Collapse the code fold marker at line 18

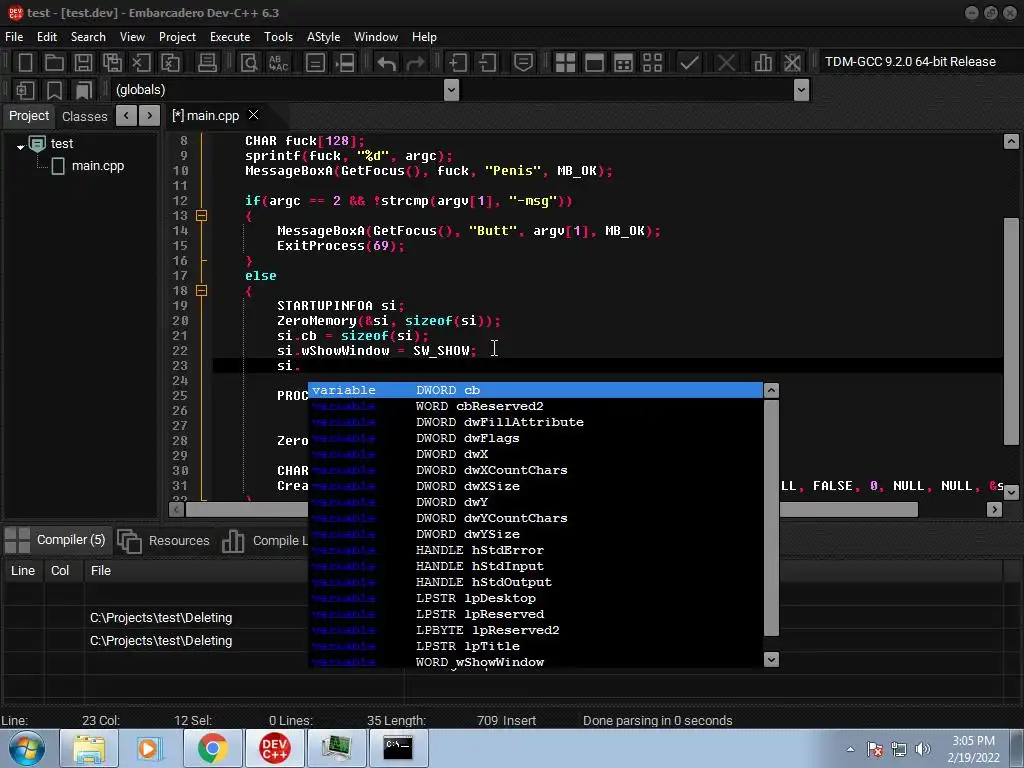[201, 291]
